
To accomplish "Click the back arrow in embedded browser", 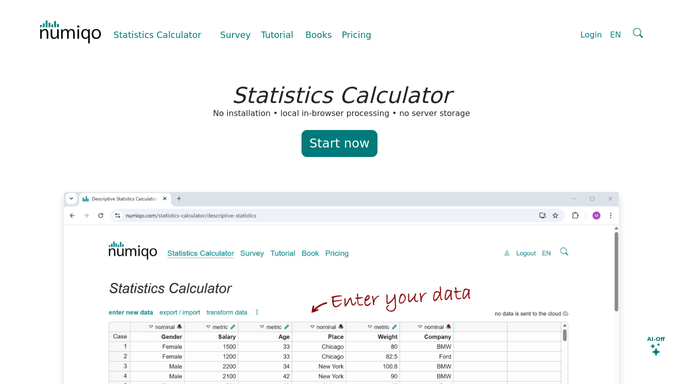I will click(72, 216).
